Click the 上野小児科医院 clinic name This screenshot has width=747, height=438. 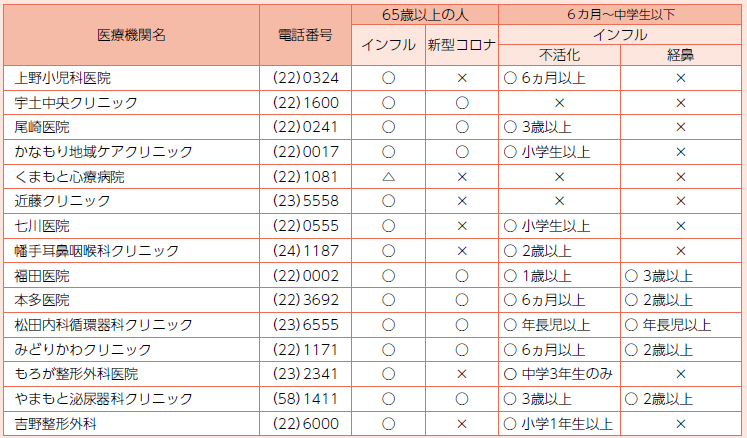click(64, 78)
